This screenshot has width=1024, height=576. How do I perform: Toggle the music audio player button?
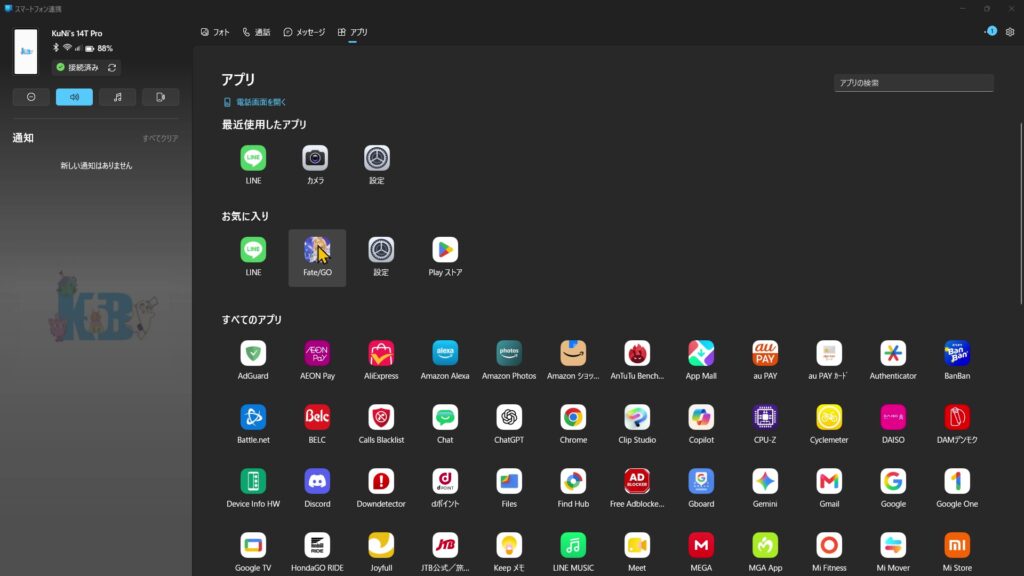click(118, 97)
